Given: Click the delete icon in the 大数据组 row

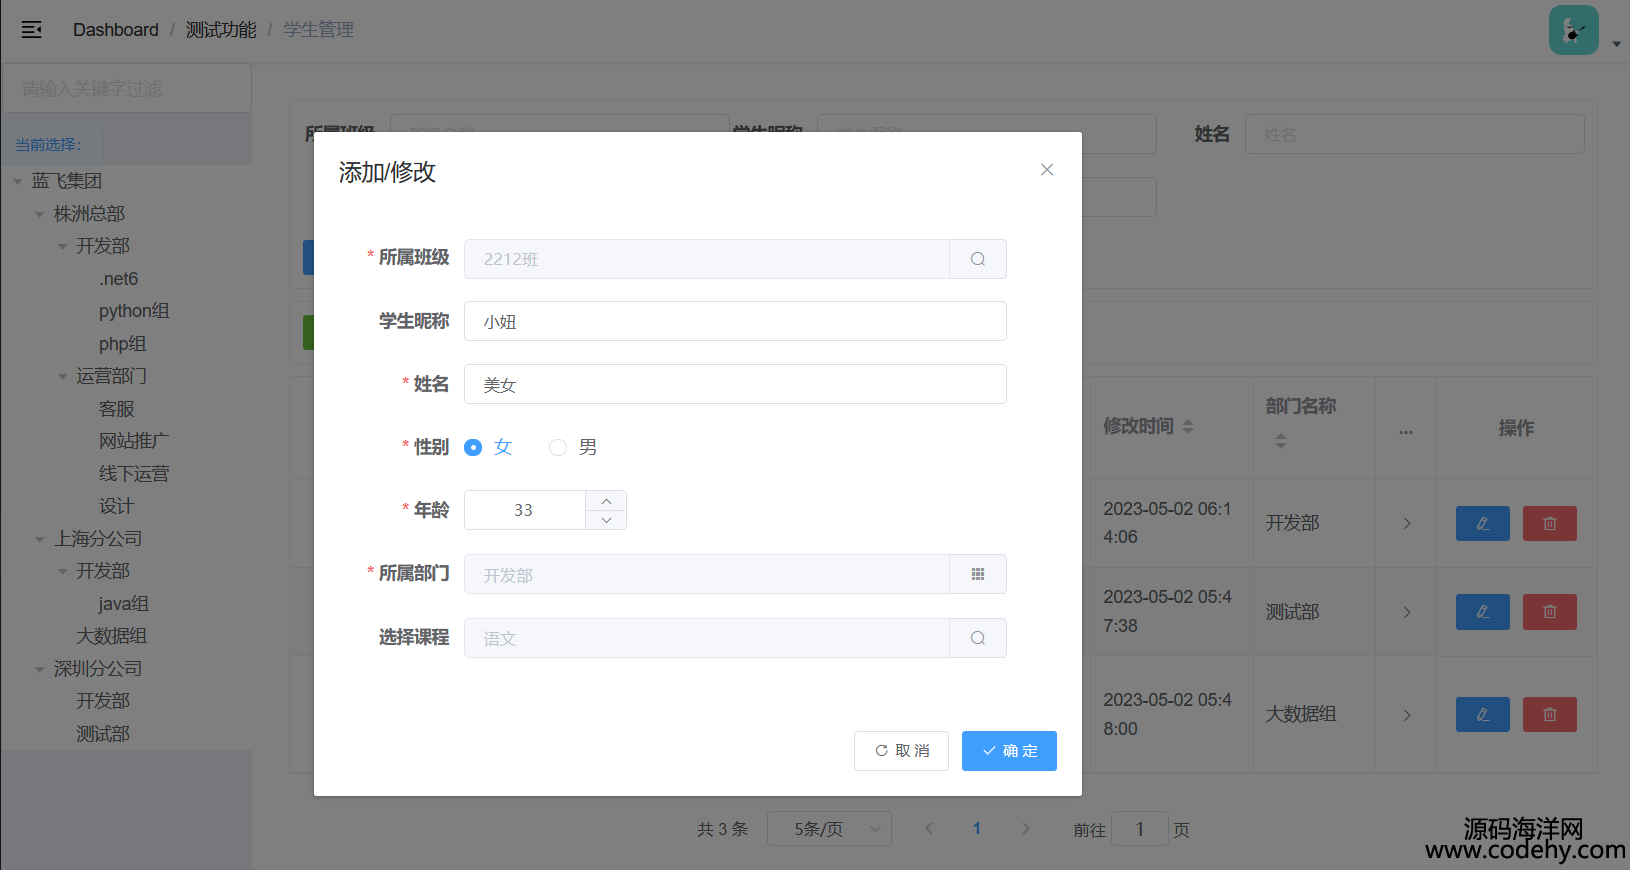Looking at the screenshot, I should [x=1550, y=714].
